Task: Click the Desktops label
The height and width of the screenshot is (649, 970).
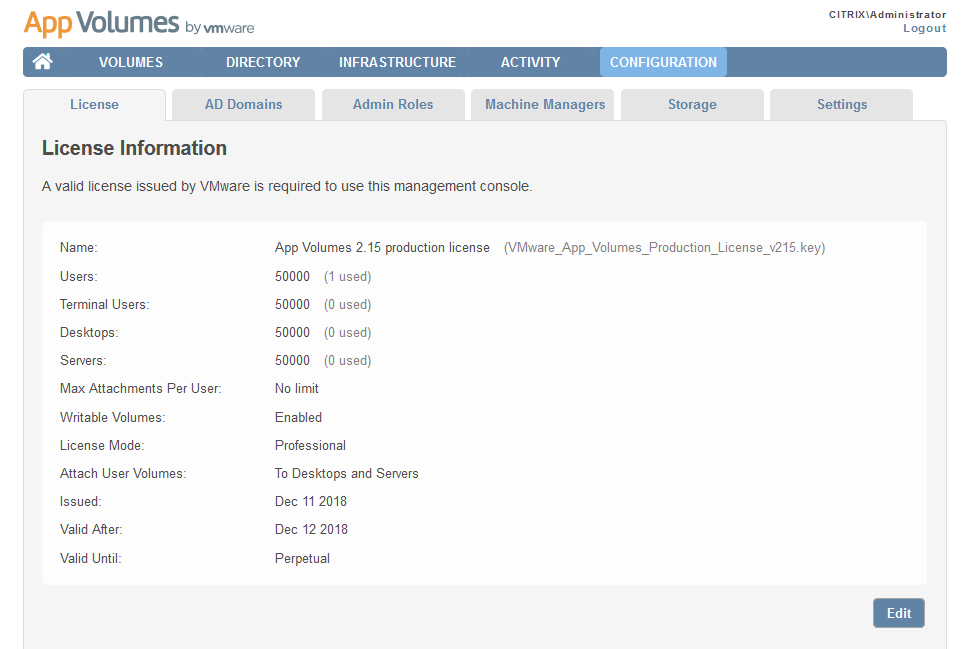Action: [x=89, y=332]
